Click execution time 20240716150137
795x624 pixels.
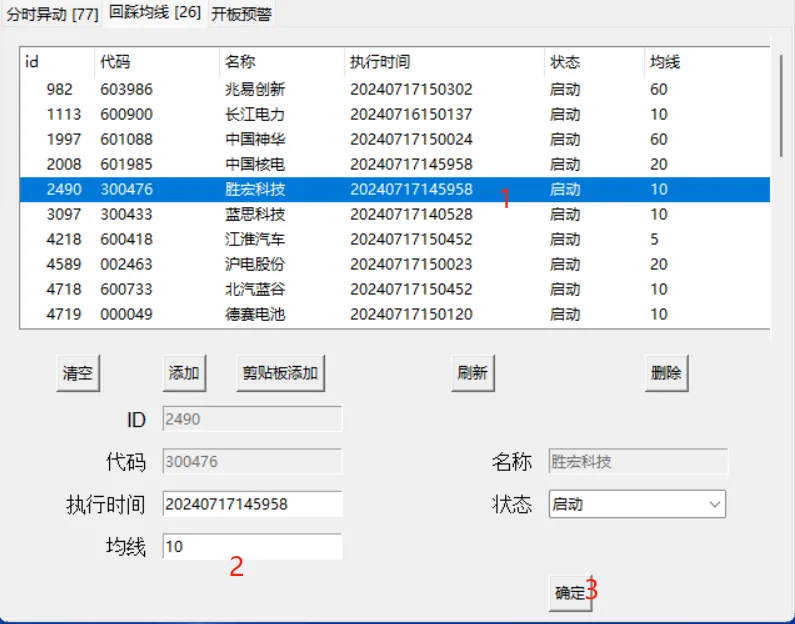(411, 114)
